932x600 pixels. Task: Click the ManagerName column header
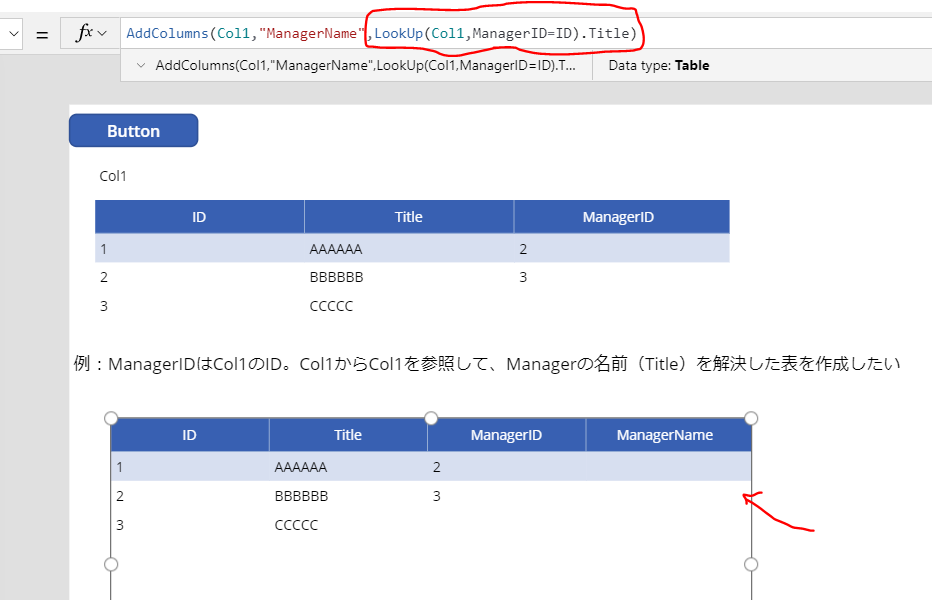point(669,435)
